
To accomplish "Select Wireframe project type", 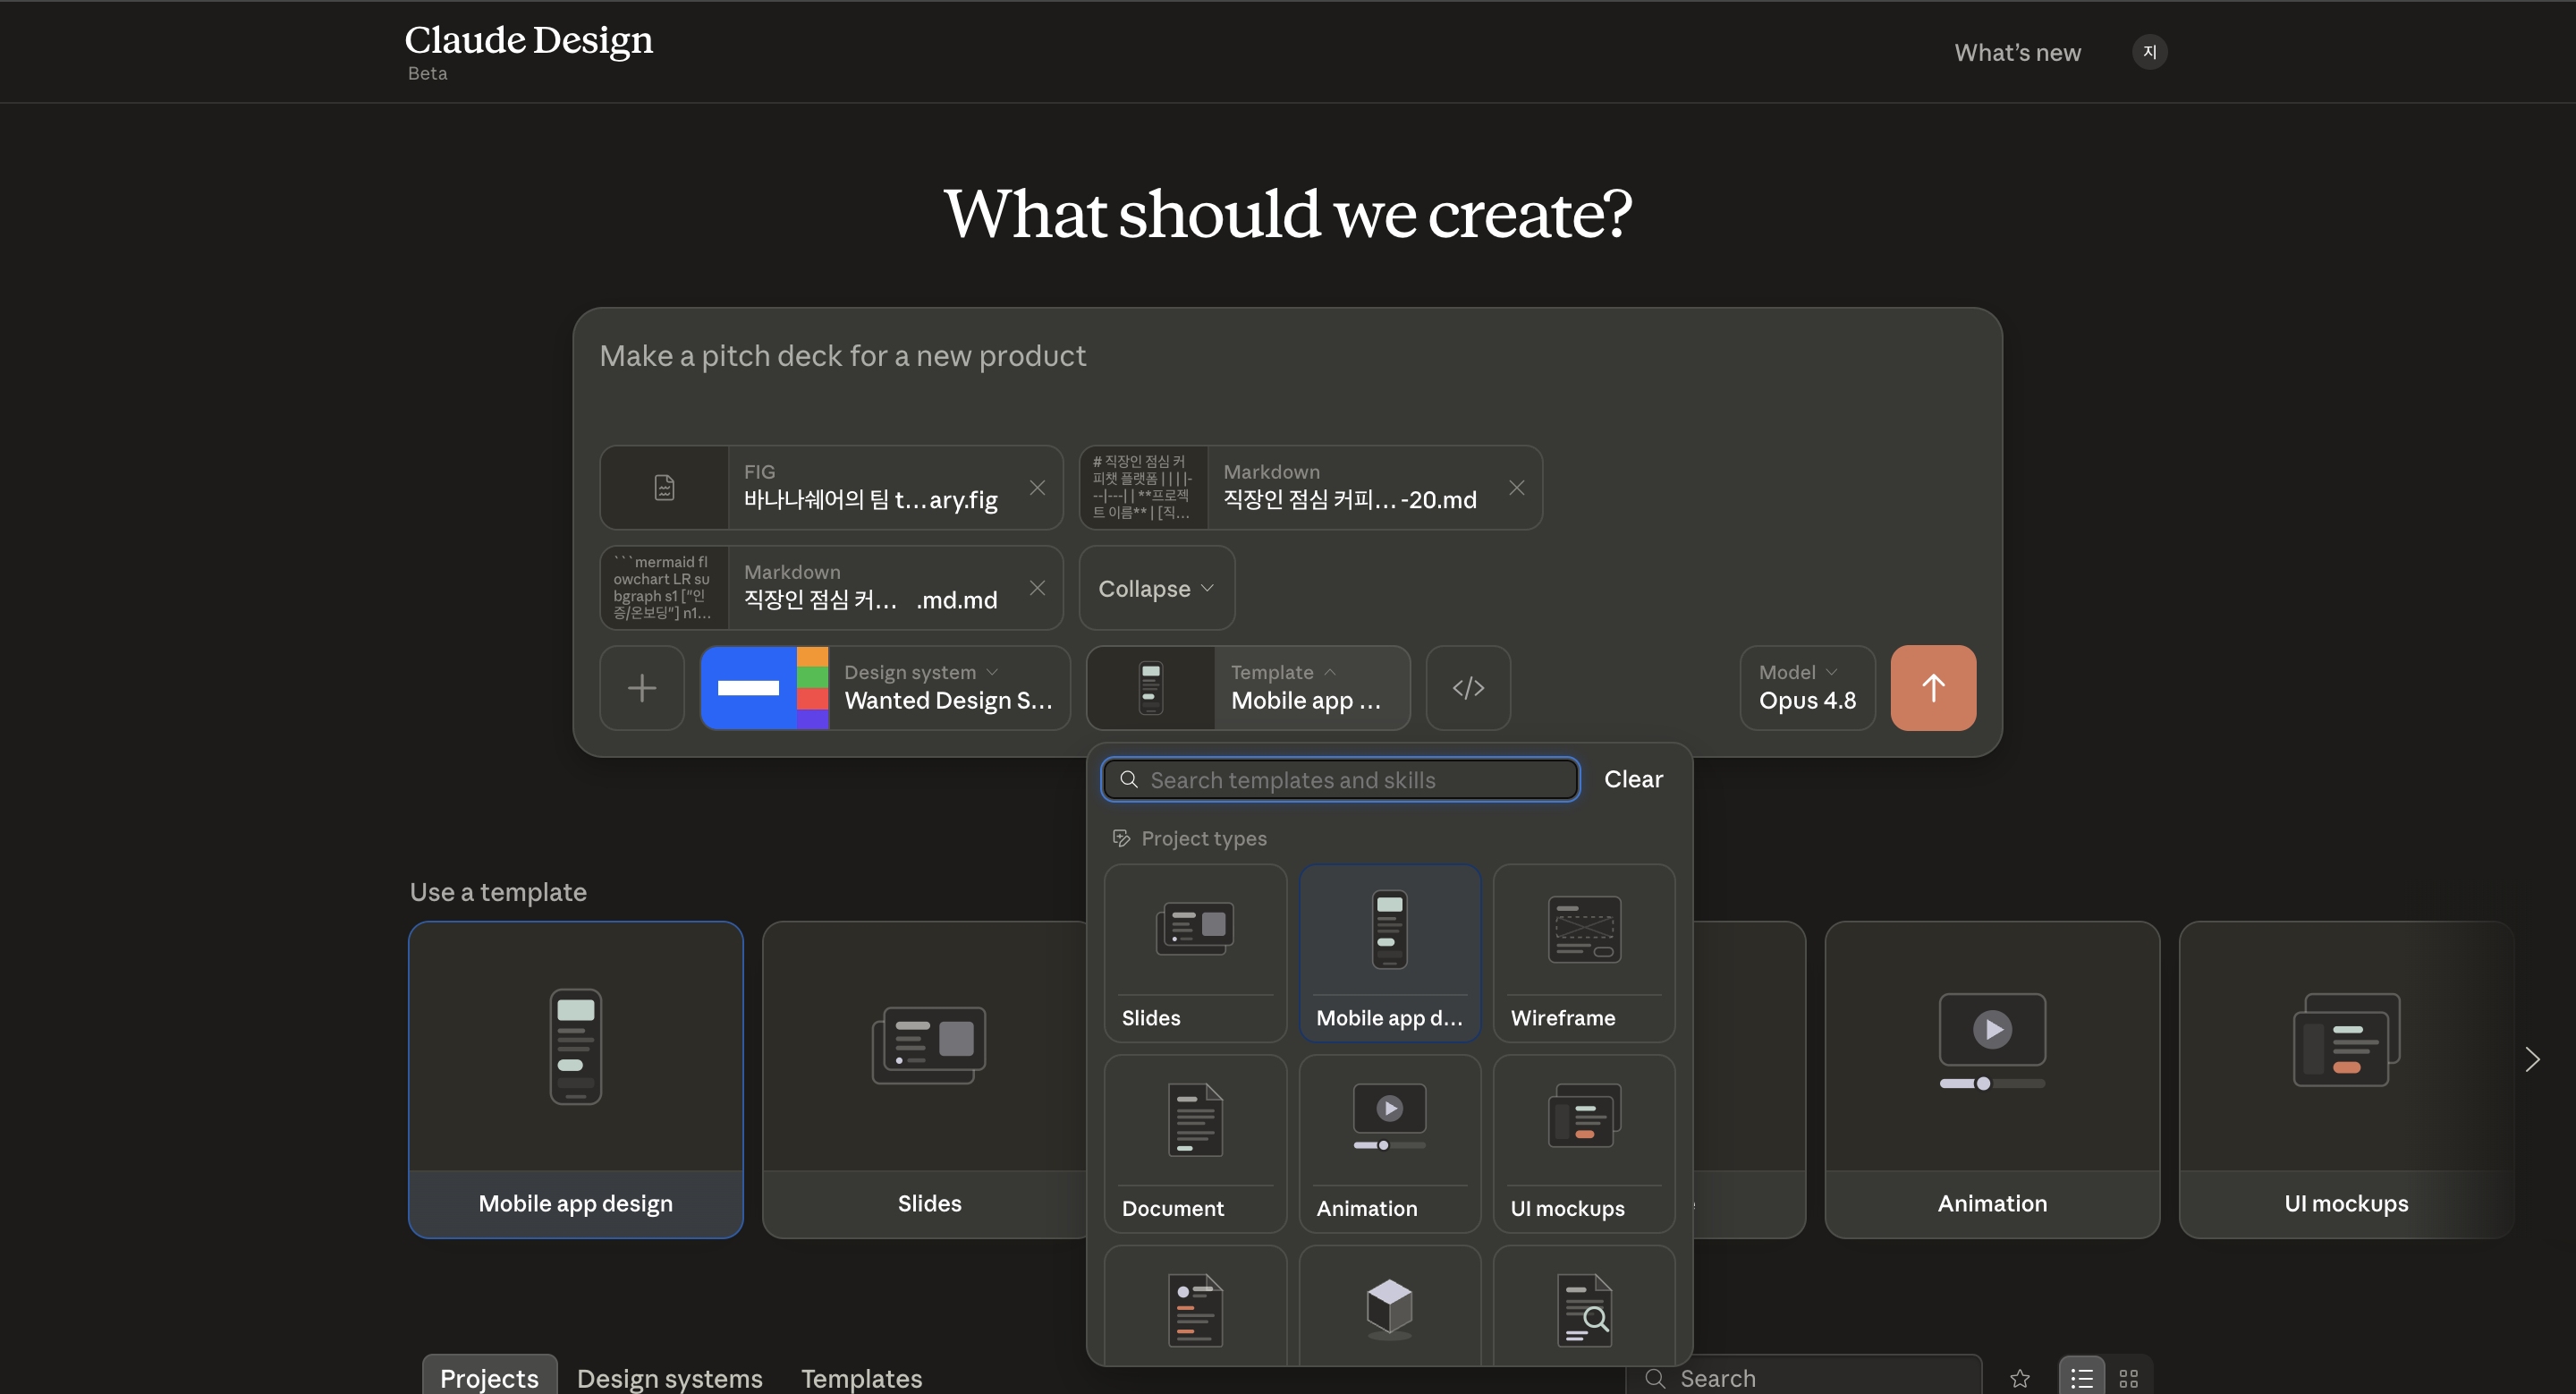I will coord(1584,953).
